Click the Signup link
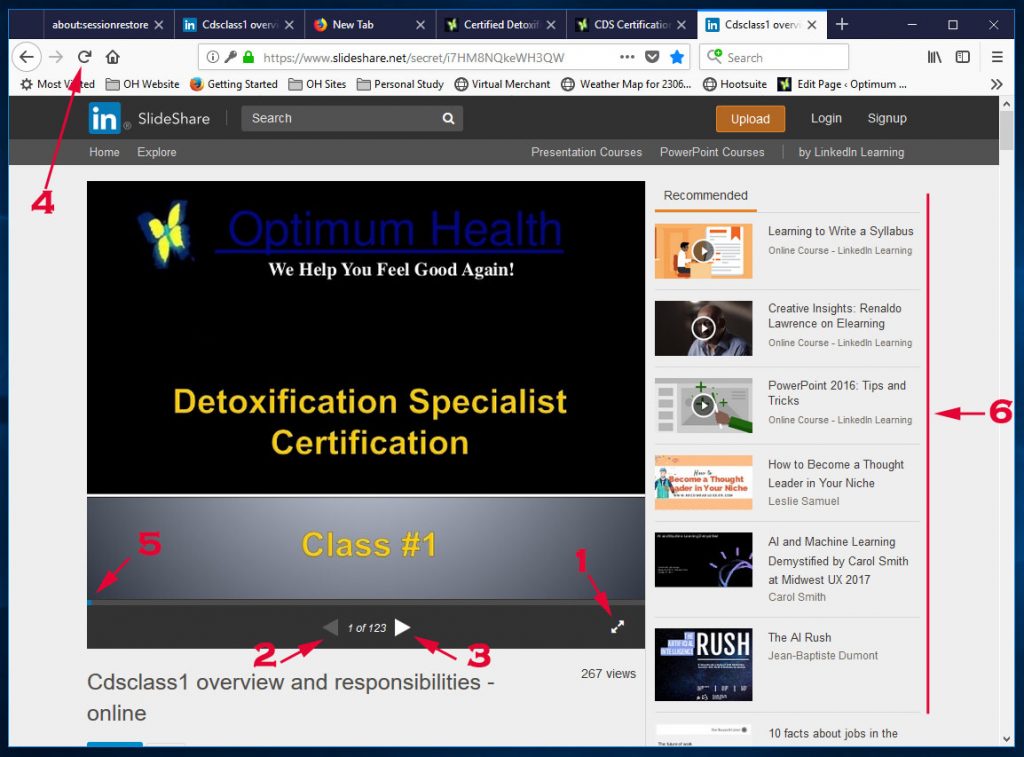The width and height of the screenshot is (1024, 757). click(x=887, y=118)
